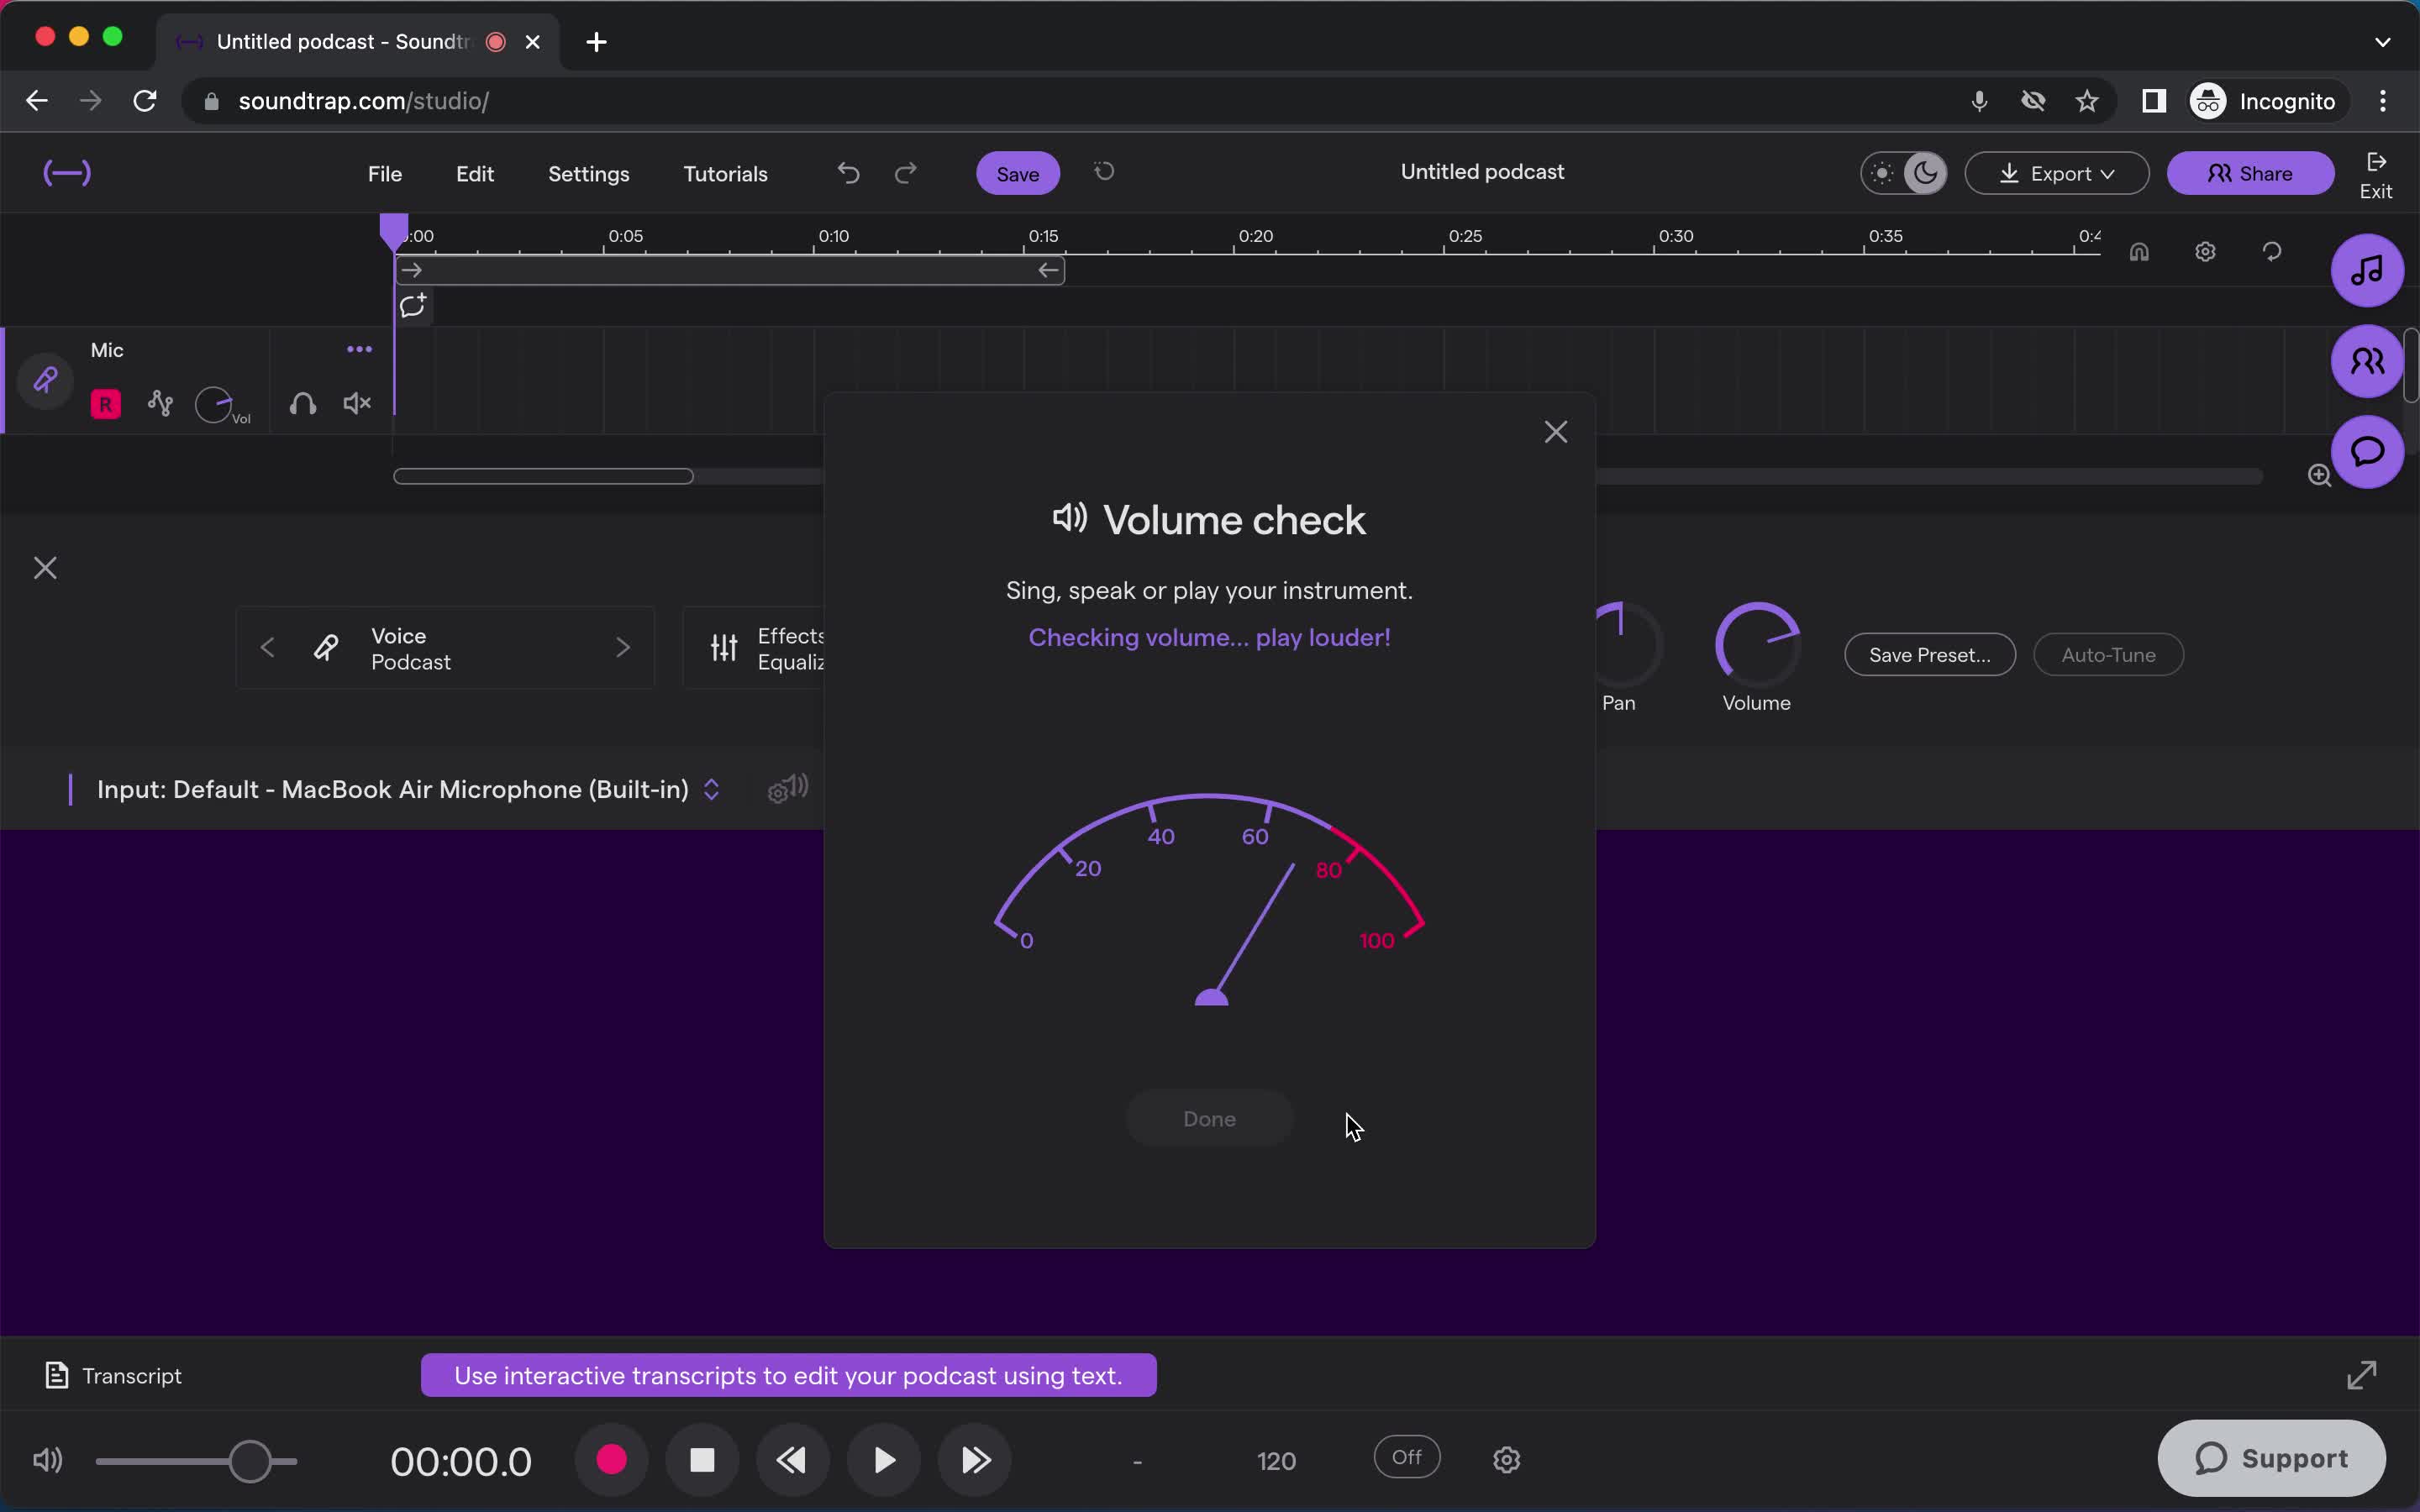This screenshot has height=1512, width=2420.
Task: Open the Chrome three-dot menu
Action: point(2383,101)
